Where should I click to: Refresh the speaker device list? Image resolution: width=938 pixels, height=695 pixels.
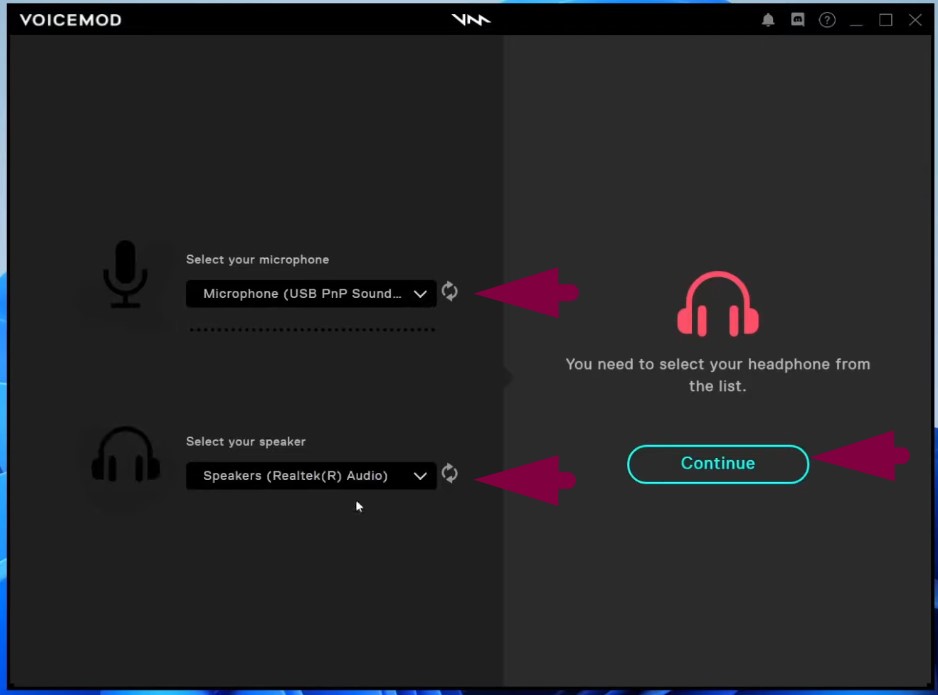tap(450, 473)
